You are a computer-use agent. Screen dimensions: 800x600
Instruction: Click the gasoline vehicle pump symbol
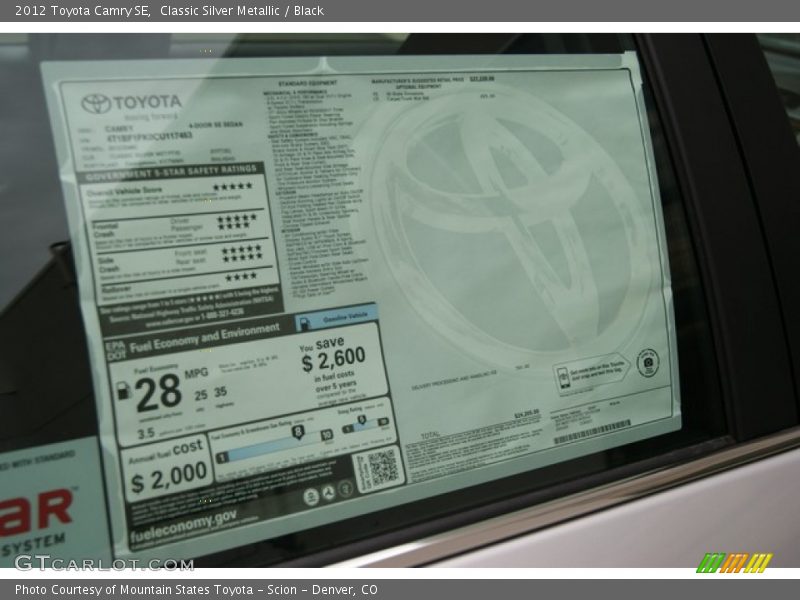click(303, 322)
